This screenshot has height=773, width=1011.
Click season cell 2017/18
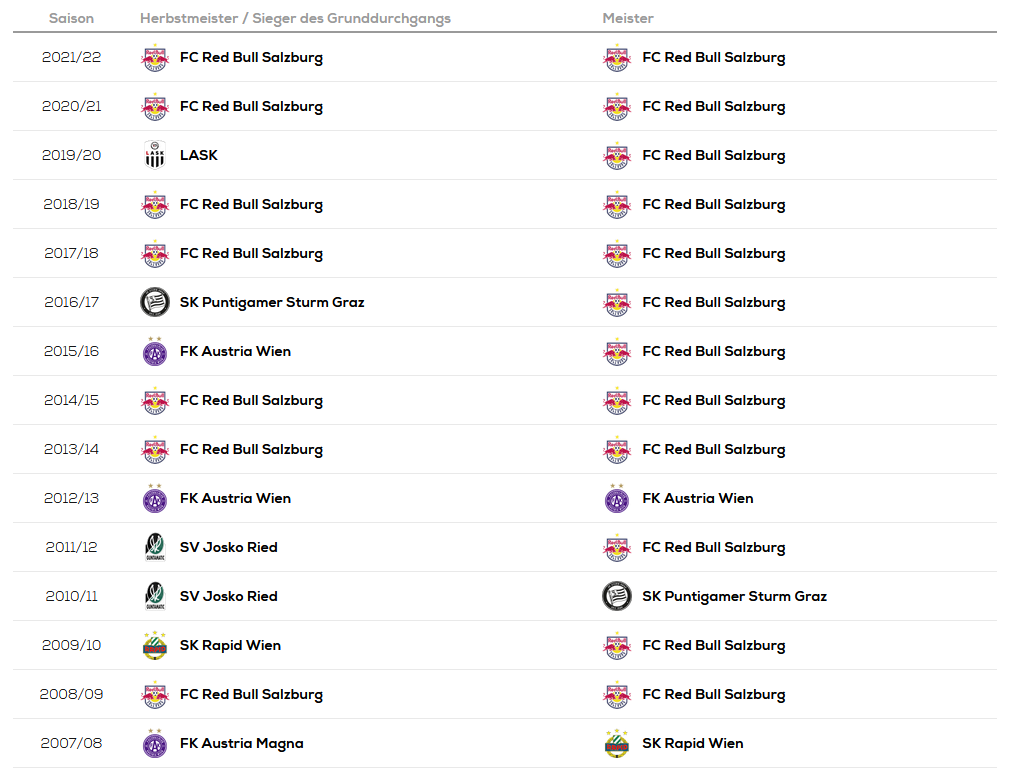(x=72, y=253)
